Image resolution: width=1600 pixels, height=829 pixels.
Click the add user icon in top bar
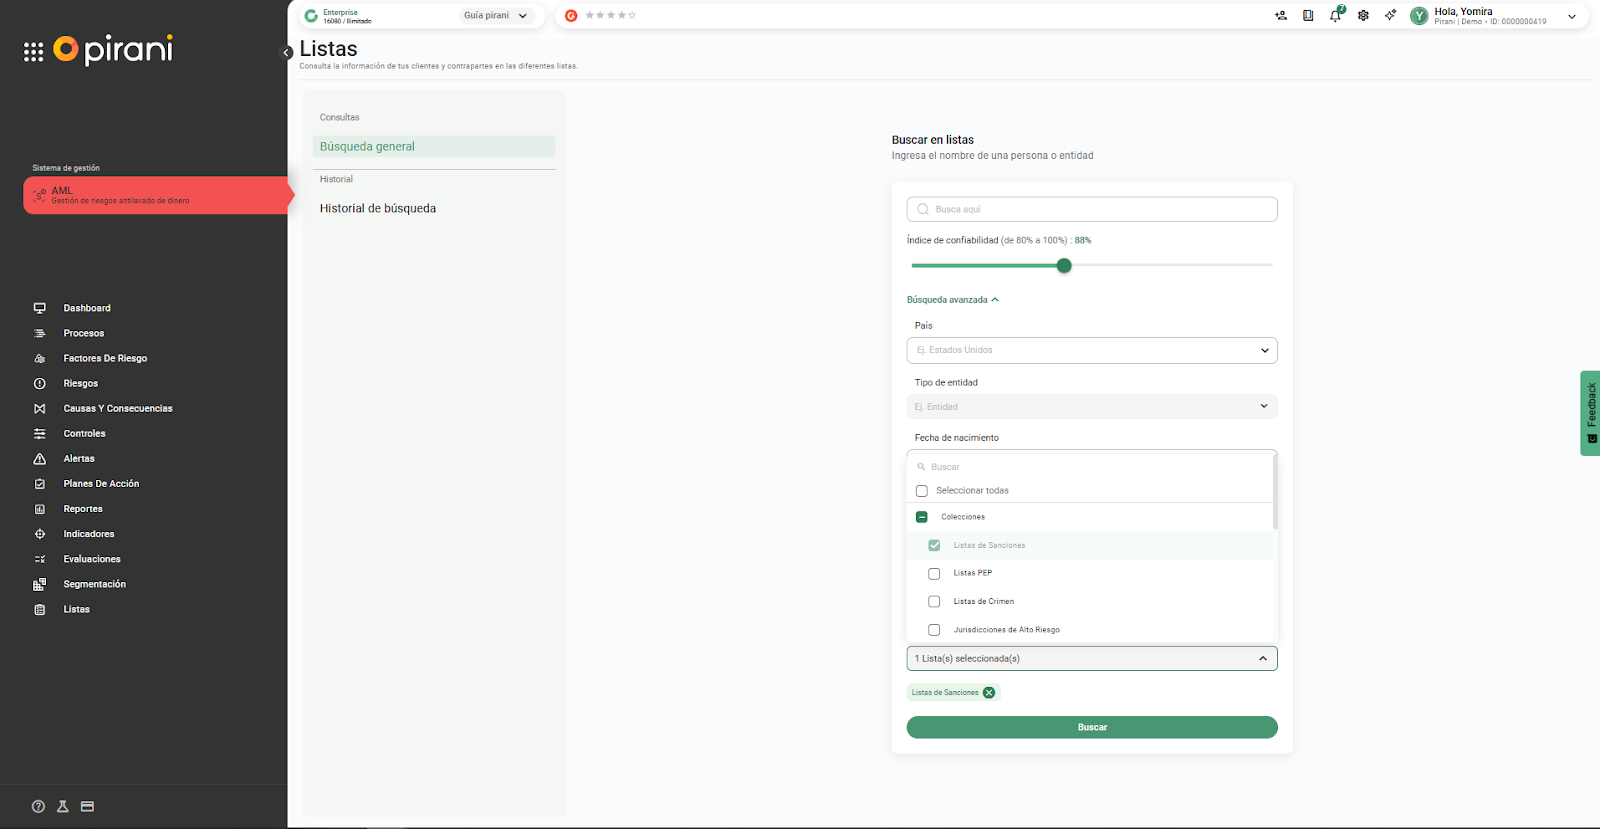(x=1281, y=16)
